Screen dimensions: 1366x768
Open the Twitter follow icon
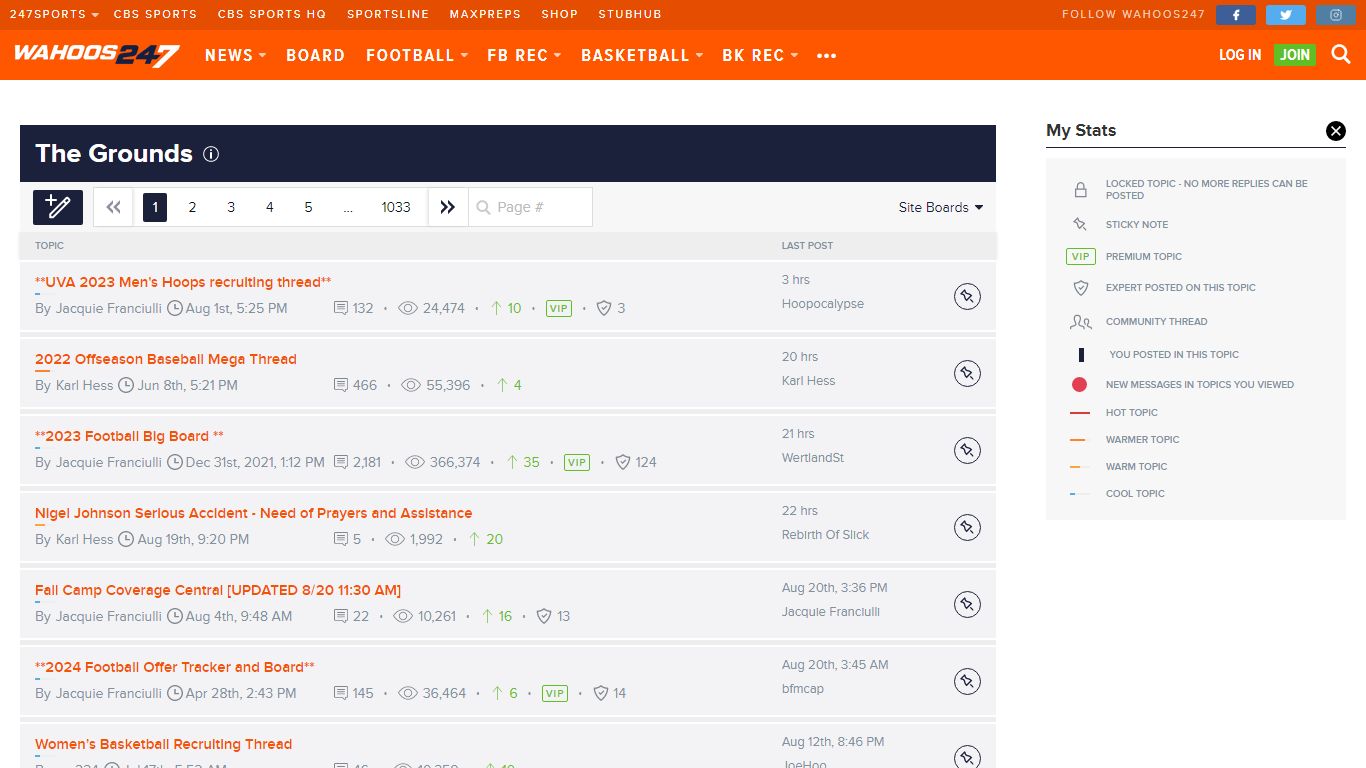pyautogui.click(x=1286, y=15)
